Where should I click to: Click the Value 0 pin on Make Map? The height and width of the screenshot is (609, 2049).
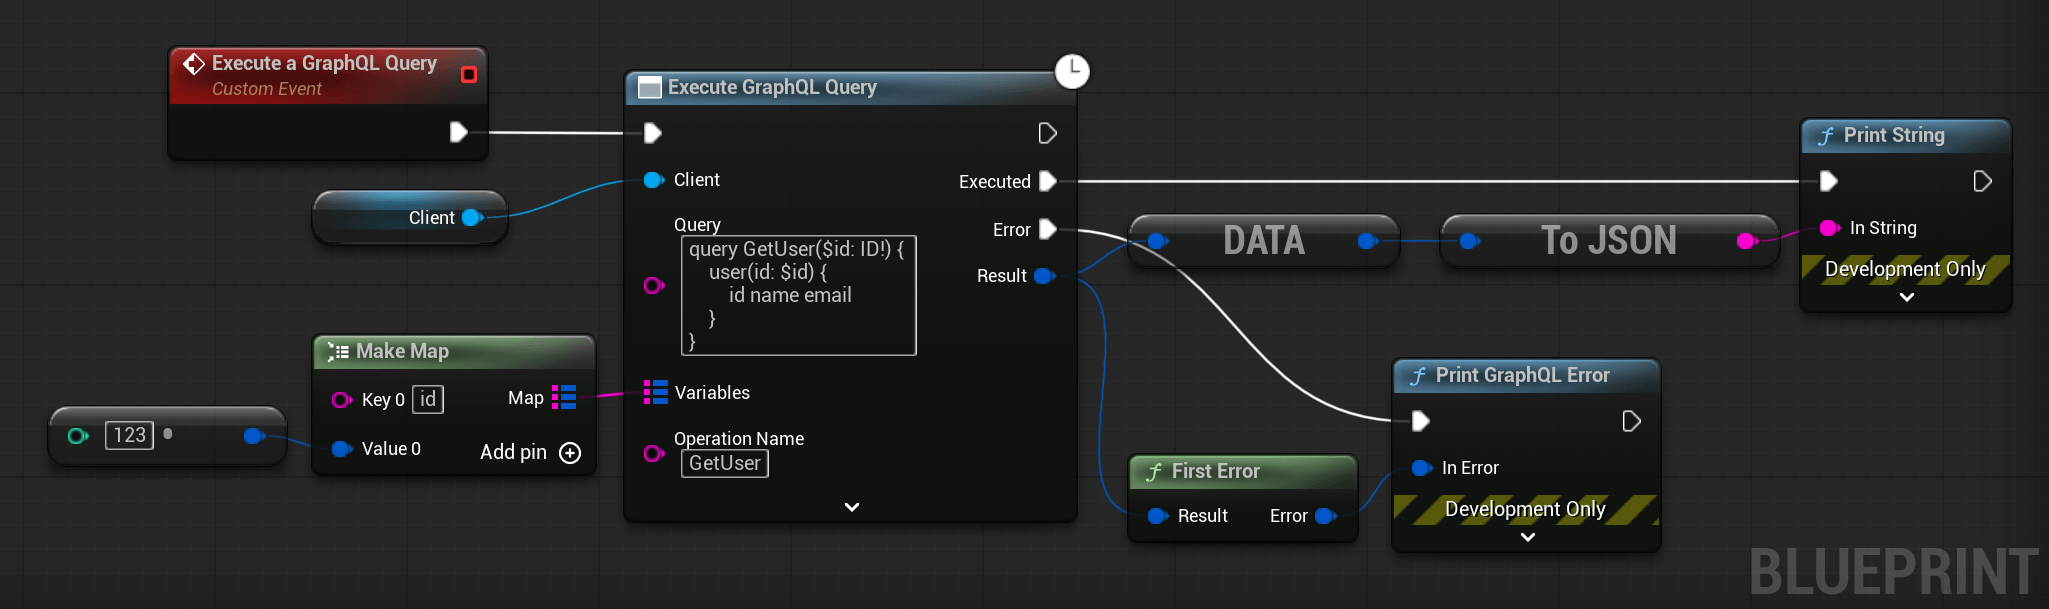point(342,449)
